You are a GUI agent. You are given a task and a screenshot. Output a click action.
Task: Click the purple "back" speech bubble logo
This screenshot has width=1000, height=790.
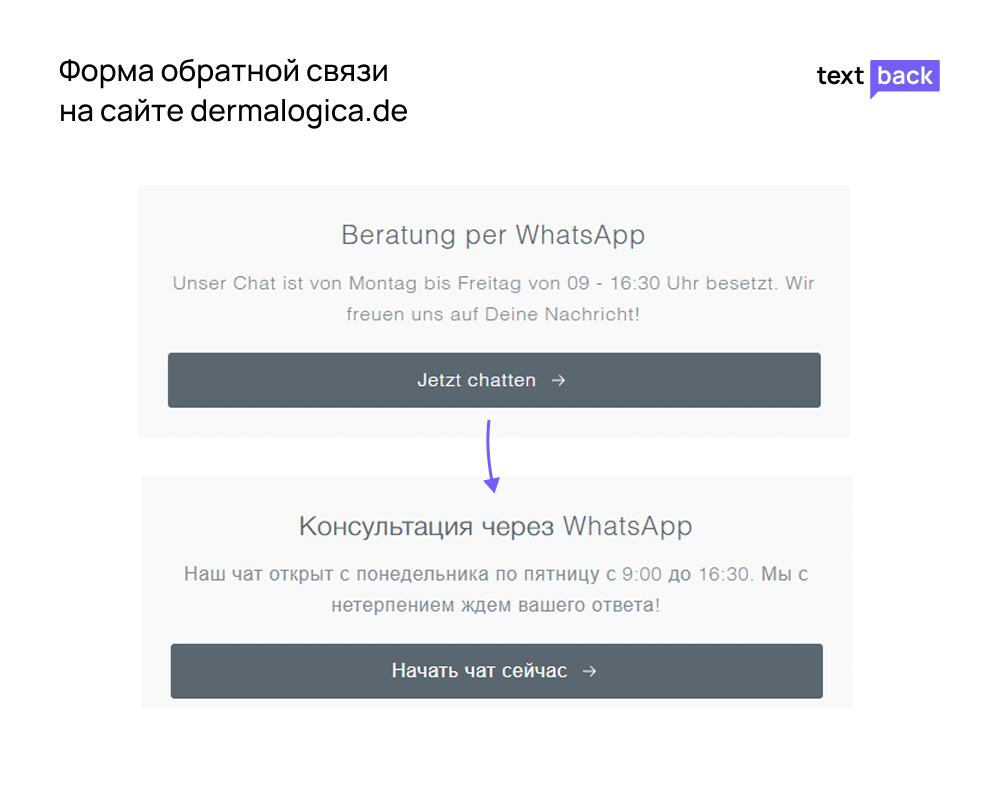(904, 78)
